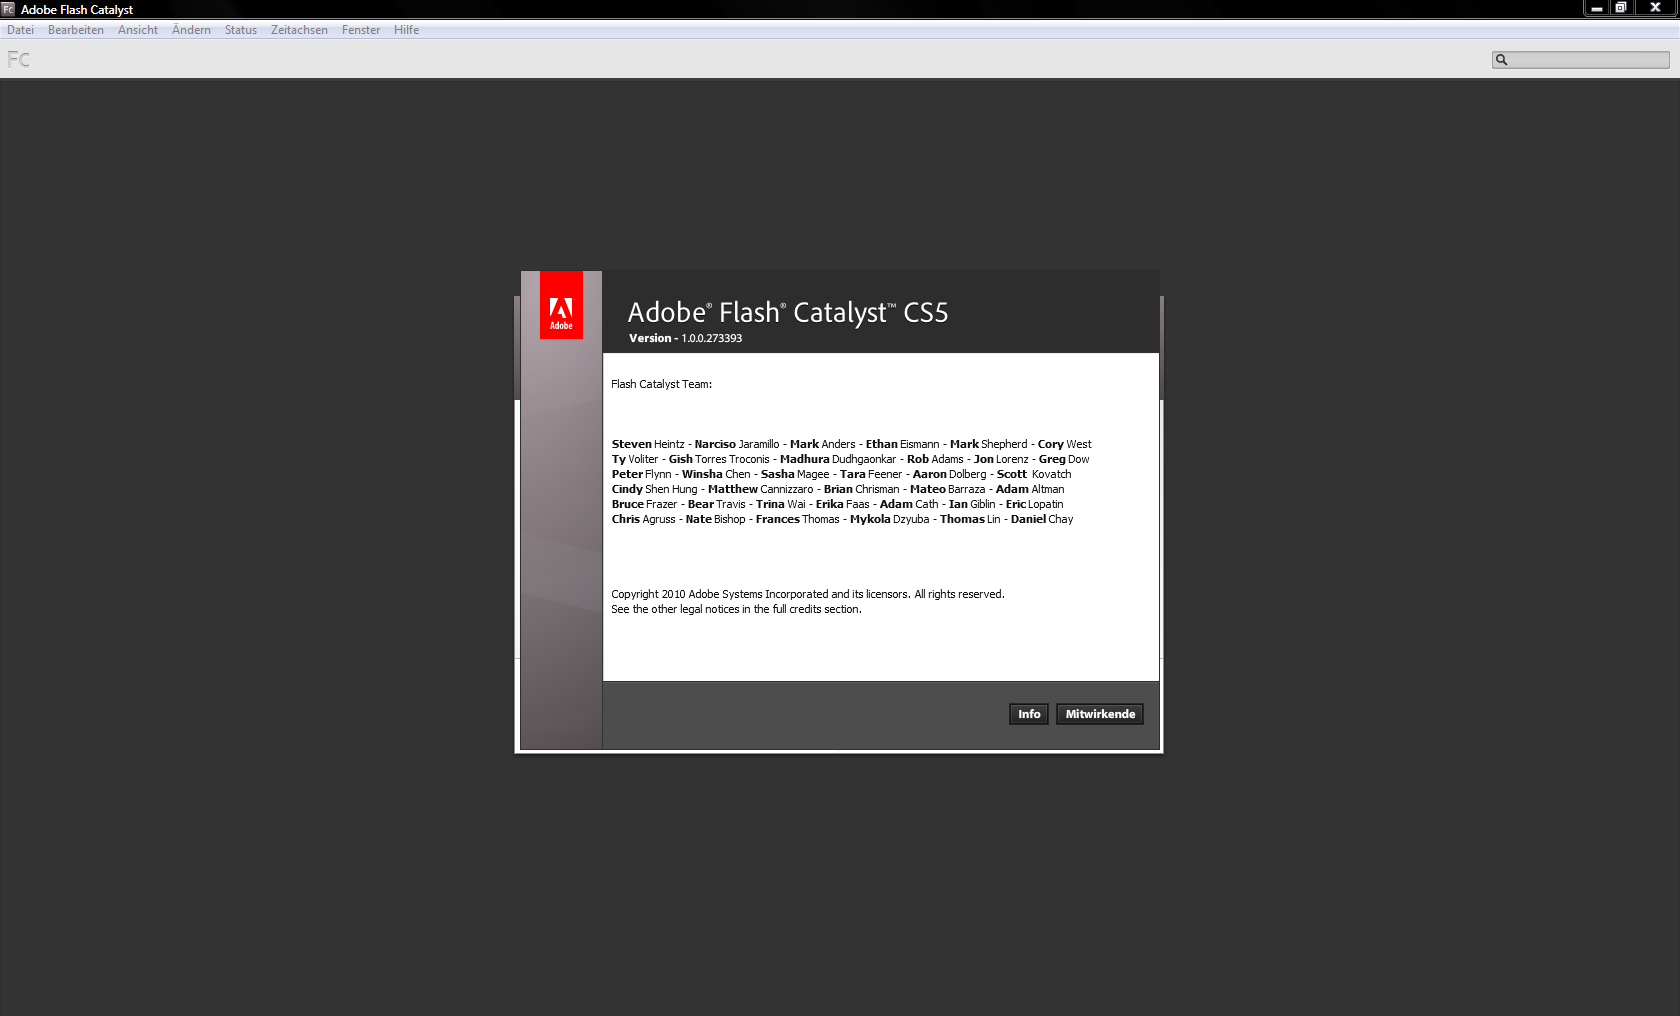Click the Fc application logo in toolbar
The height and width of the screenshot is (1016, 1680).
coord(18,59)
